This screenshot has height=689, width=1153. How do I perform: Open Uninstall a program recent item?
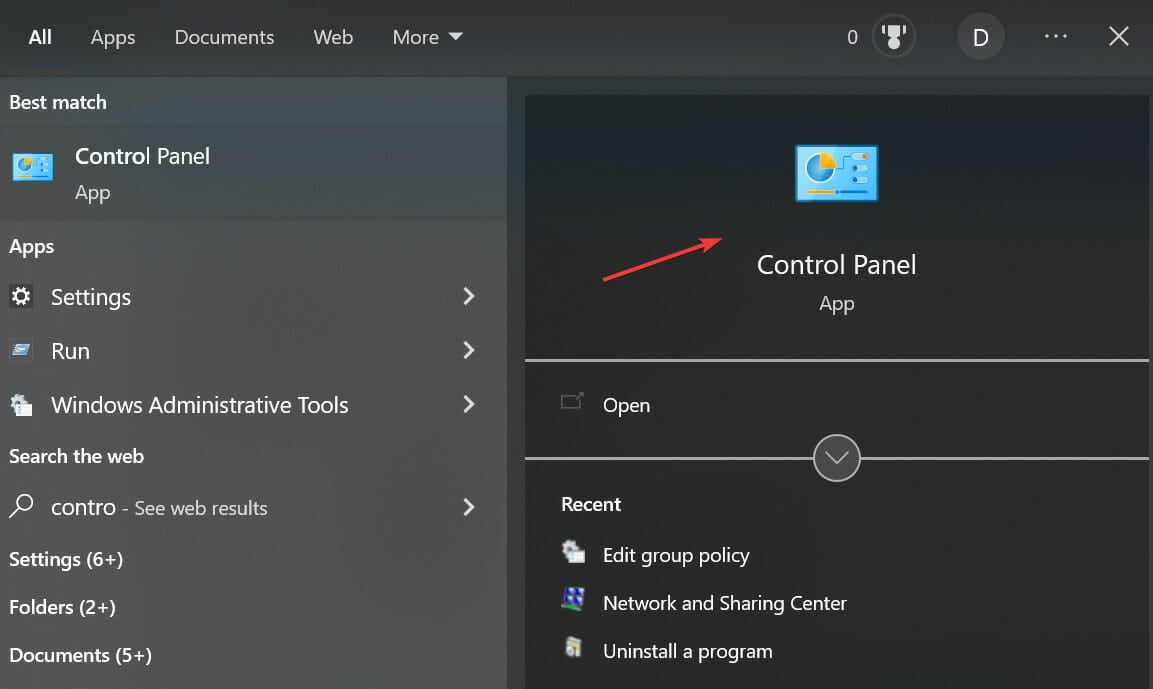click(688, 651)
